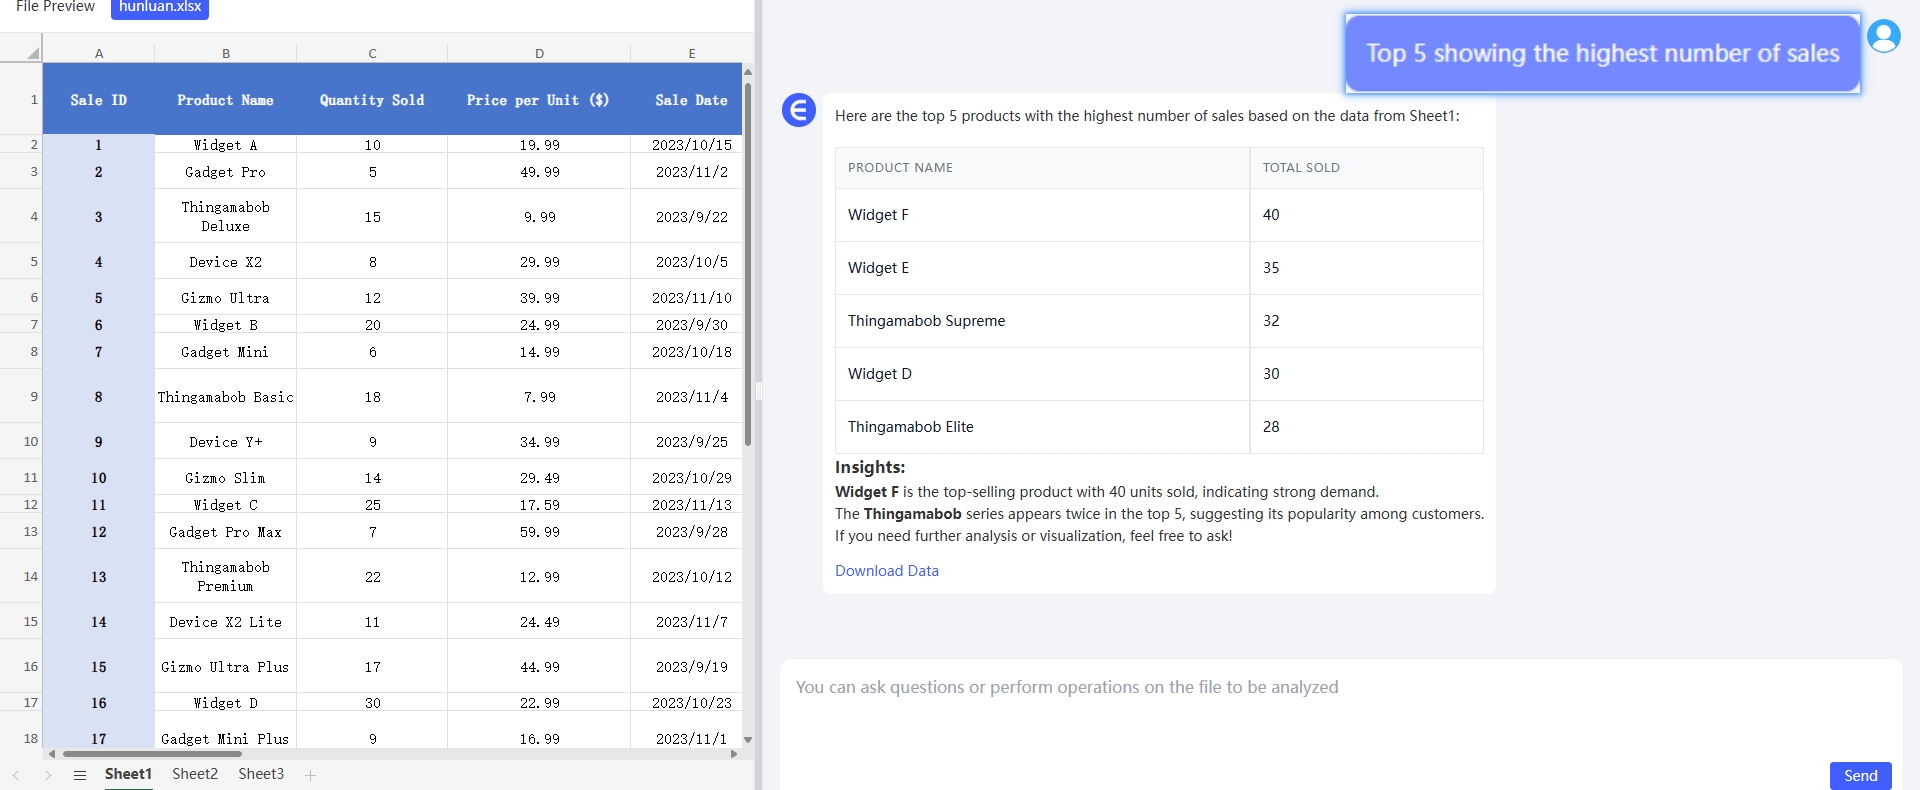Click the assistant logo icon beside the reply
The width and height of the screenshot is (1920, 790).
coord(798,110)
